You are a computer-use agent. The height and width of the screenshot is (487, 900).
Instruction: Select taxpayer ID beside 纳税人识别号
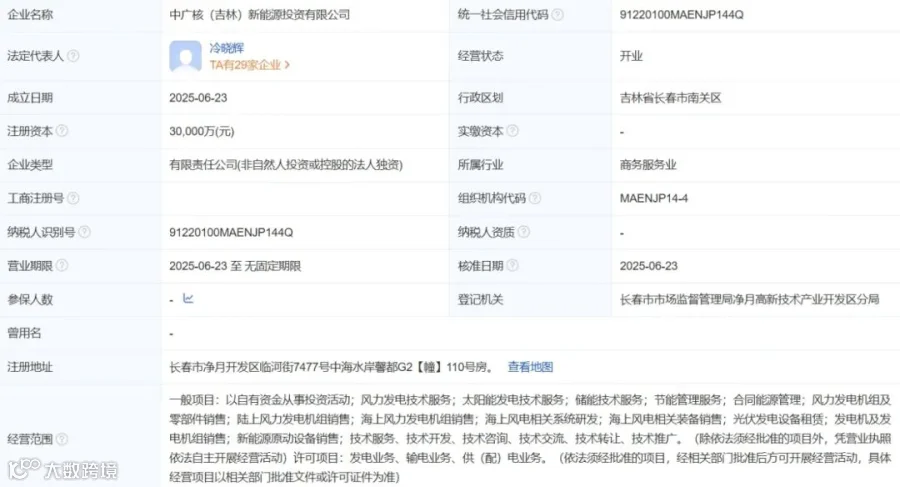(x=231, y=233)
